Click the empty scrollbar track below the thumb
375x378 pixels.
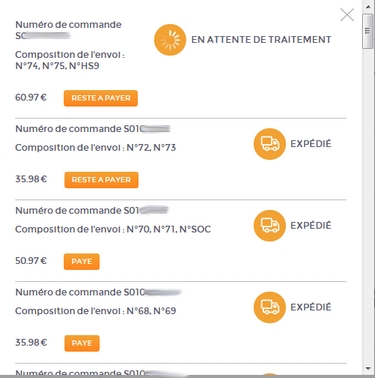(368, 207)
